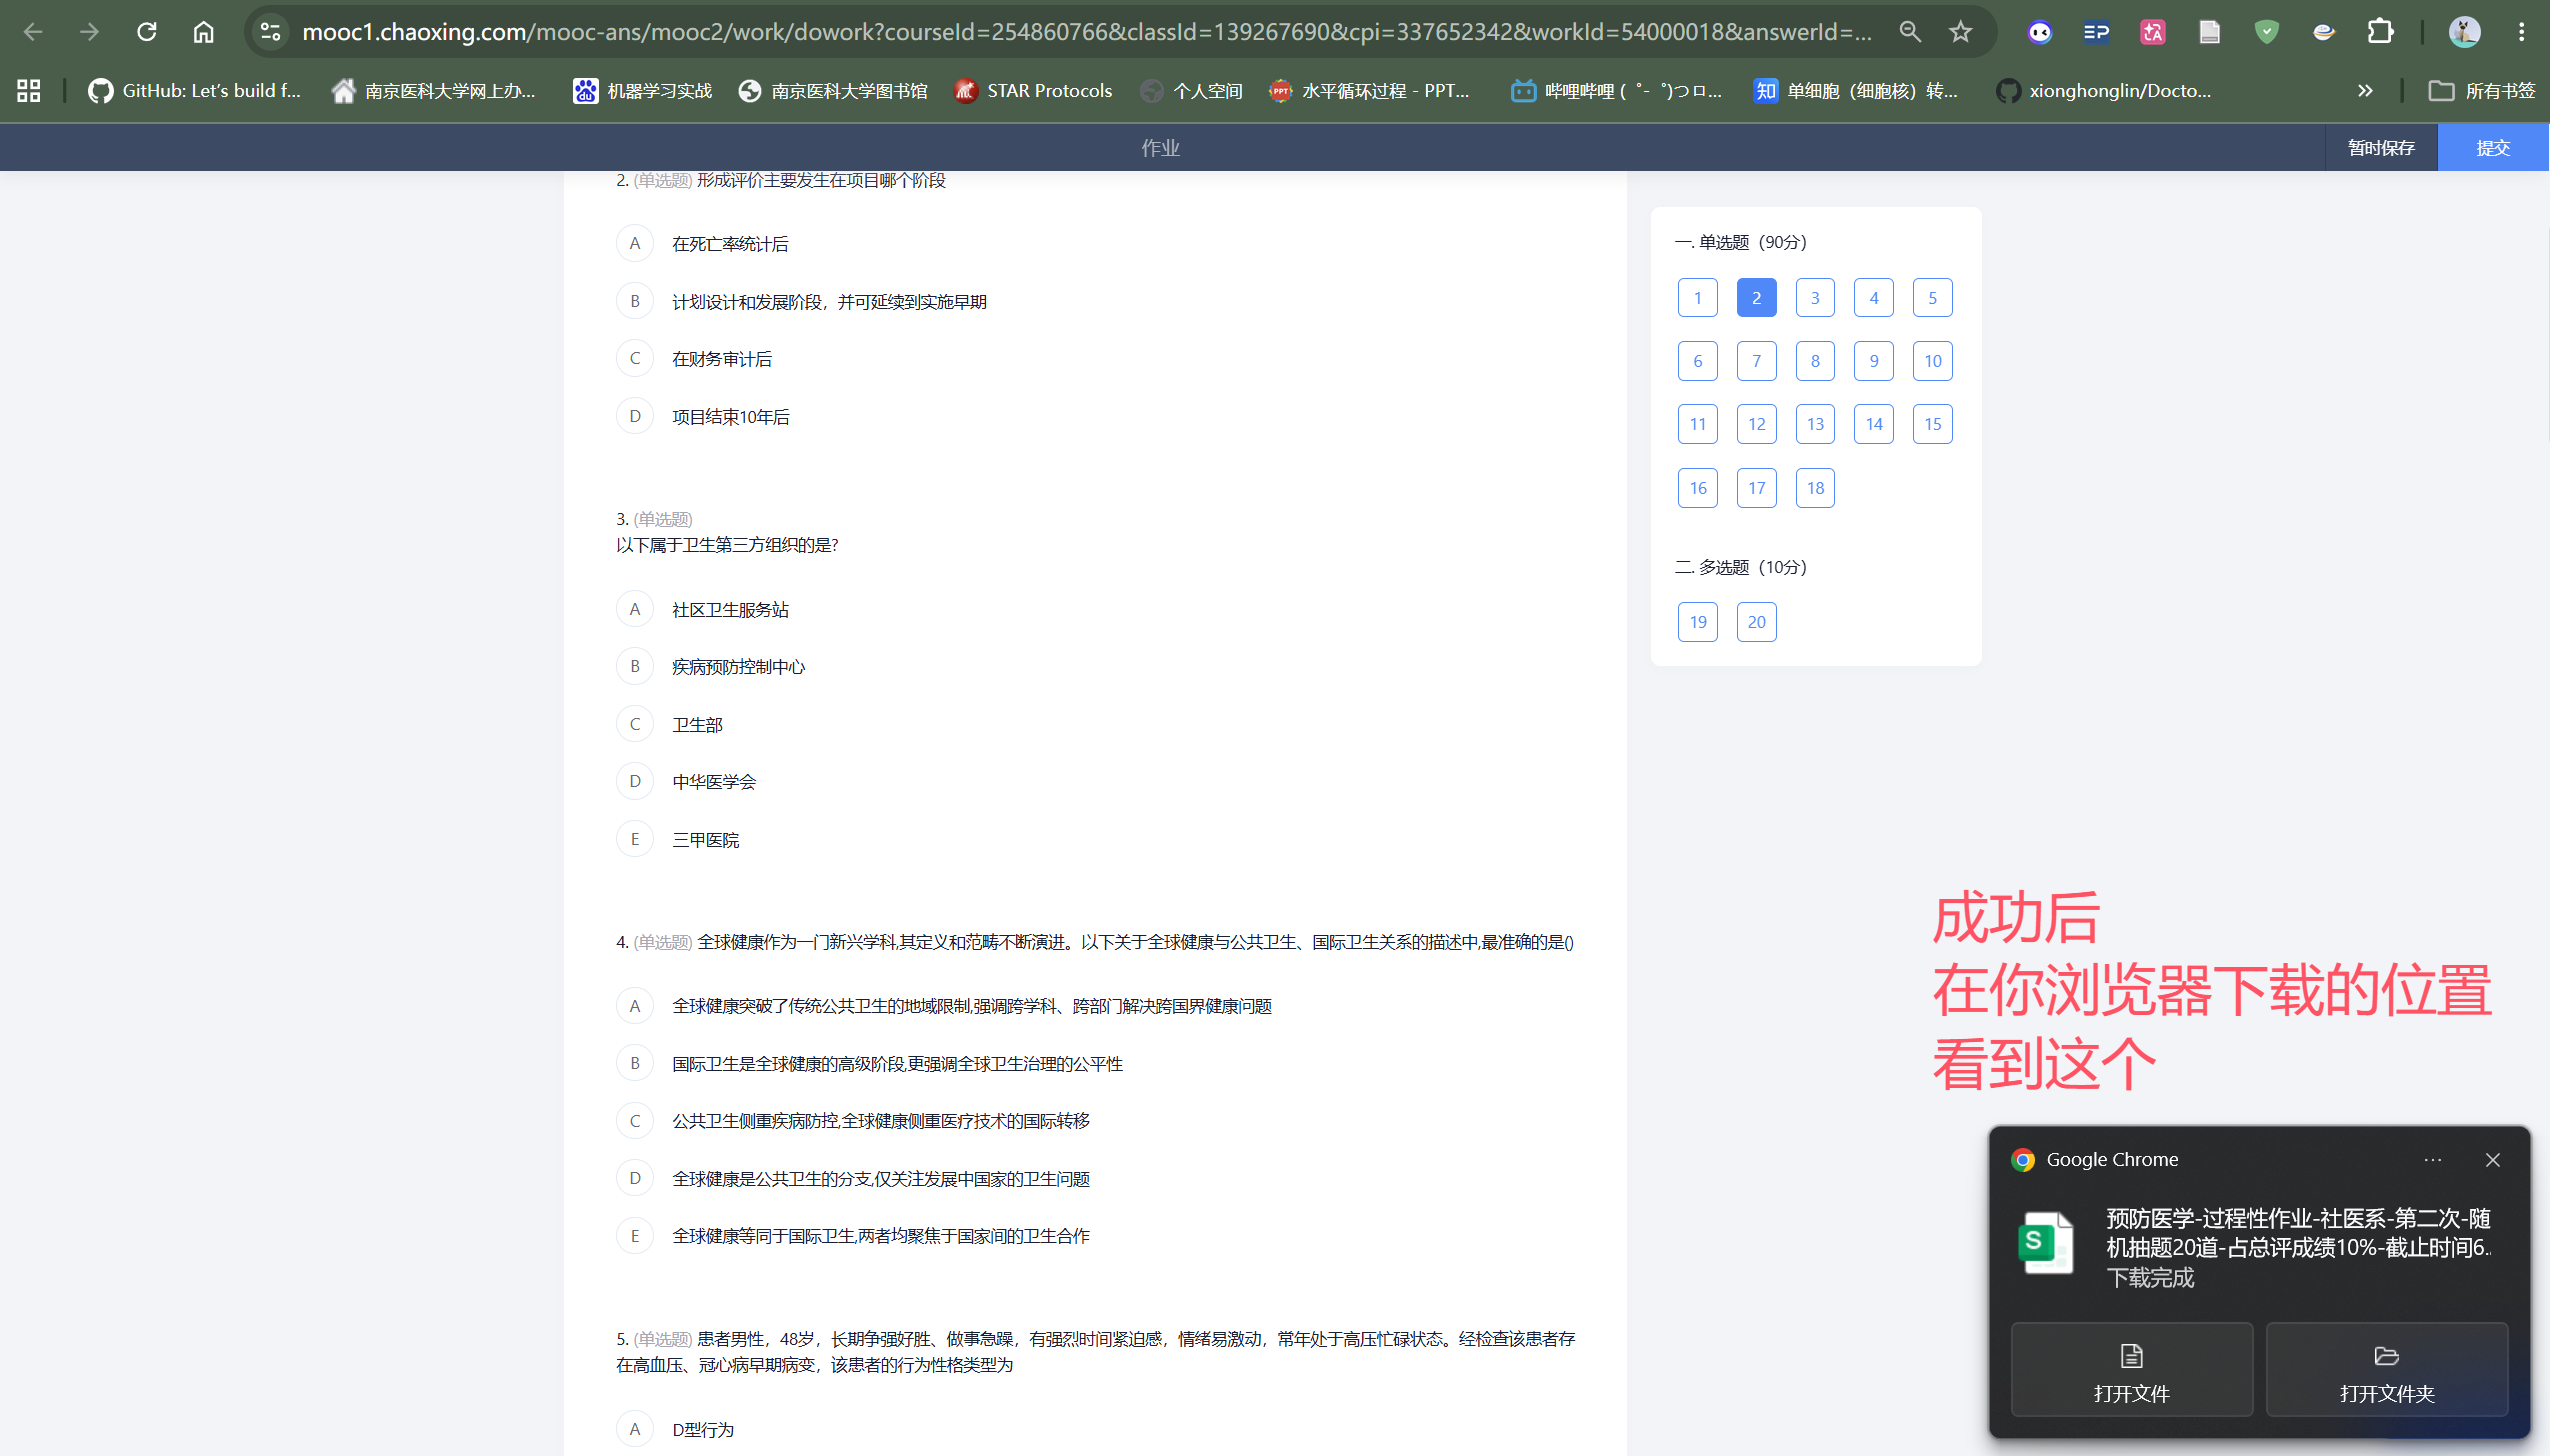Image resolution: width=2550 pixels, height=1456 pixels.
Task: Close the Google Chrome download notification
Action: pos(2493,1160)
